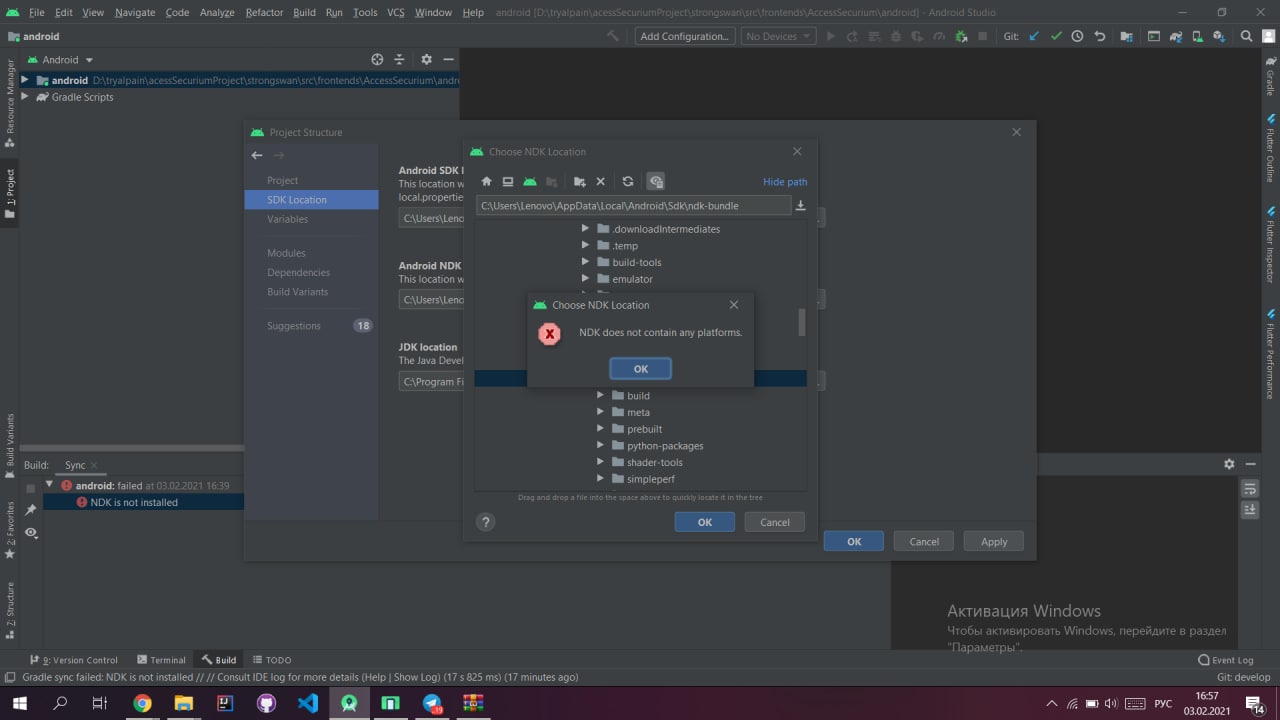The image size is (1280, 720).
Task: Click the delete X icon in chooser toolbar
Action: point(600,182)
